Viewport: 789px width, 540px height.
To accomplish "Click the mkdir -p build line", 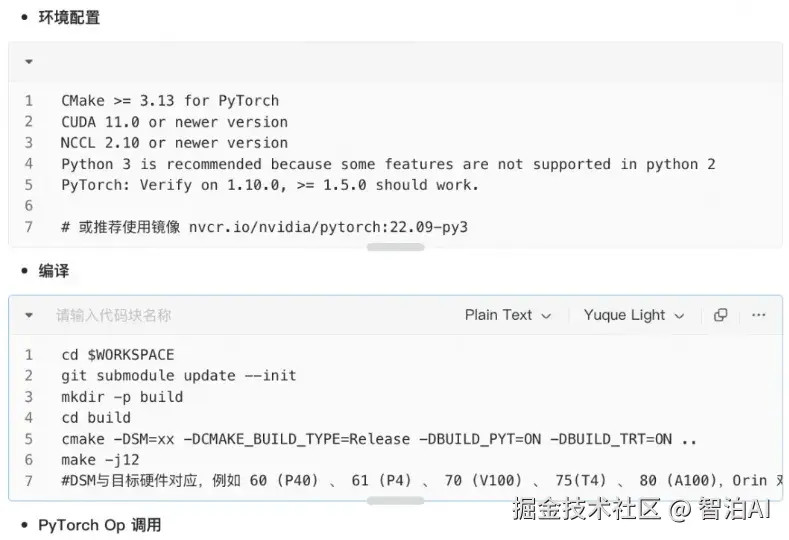I will coord(122,397).
